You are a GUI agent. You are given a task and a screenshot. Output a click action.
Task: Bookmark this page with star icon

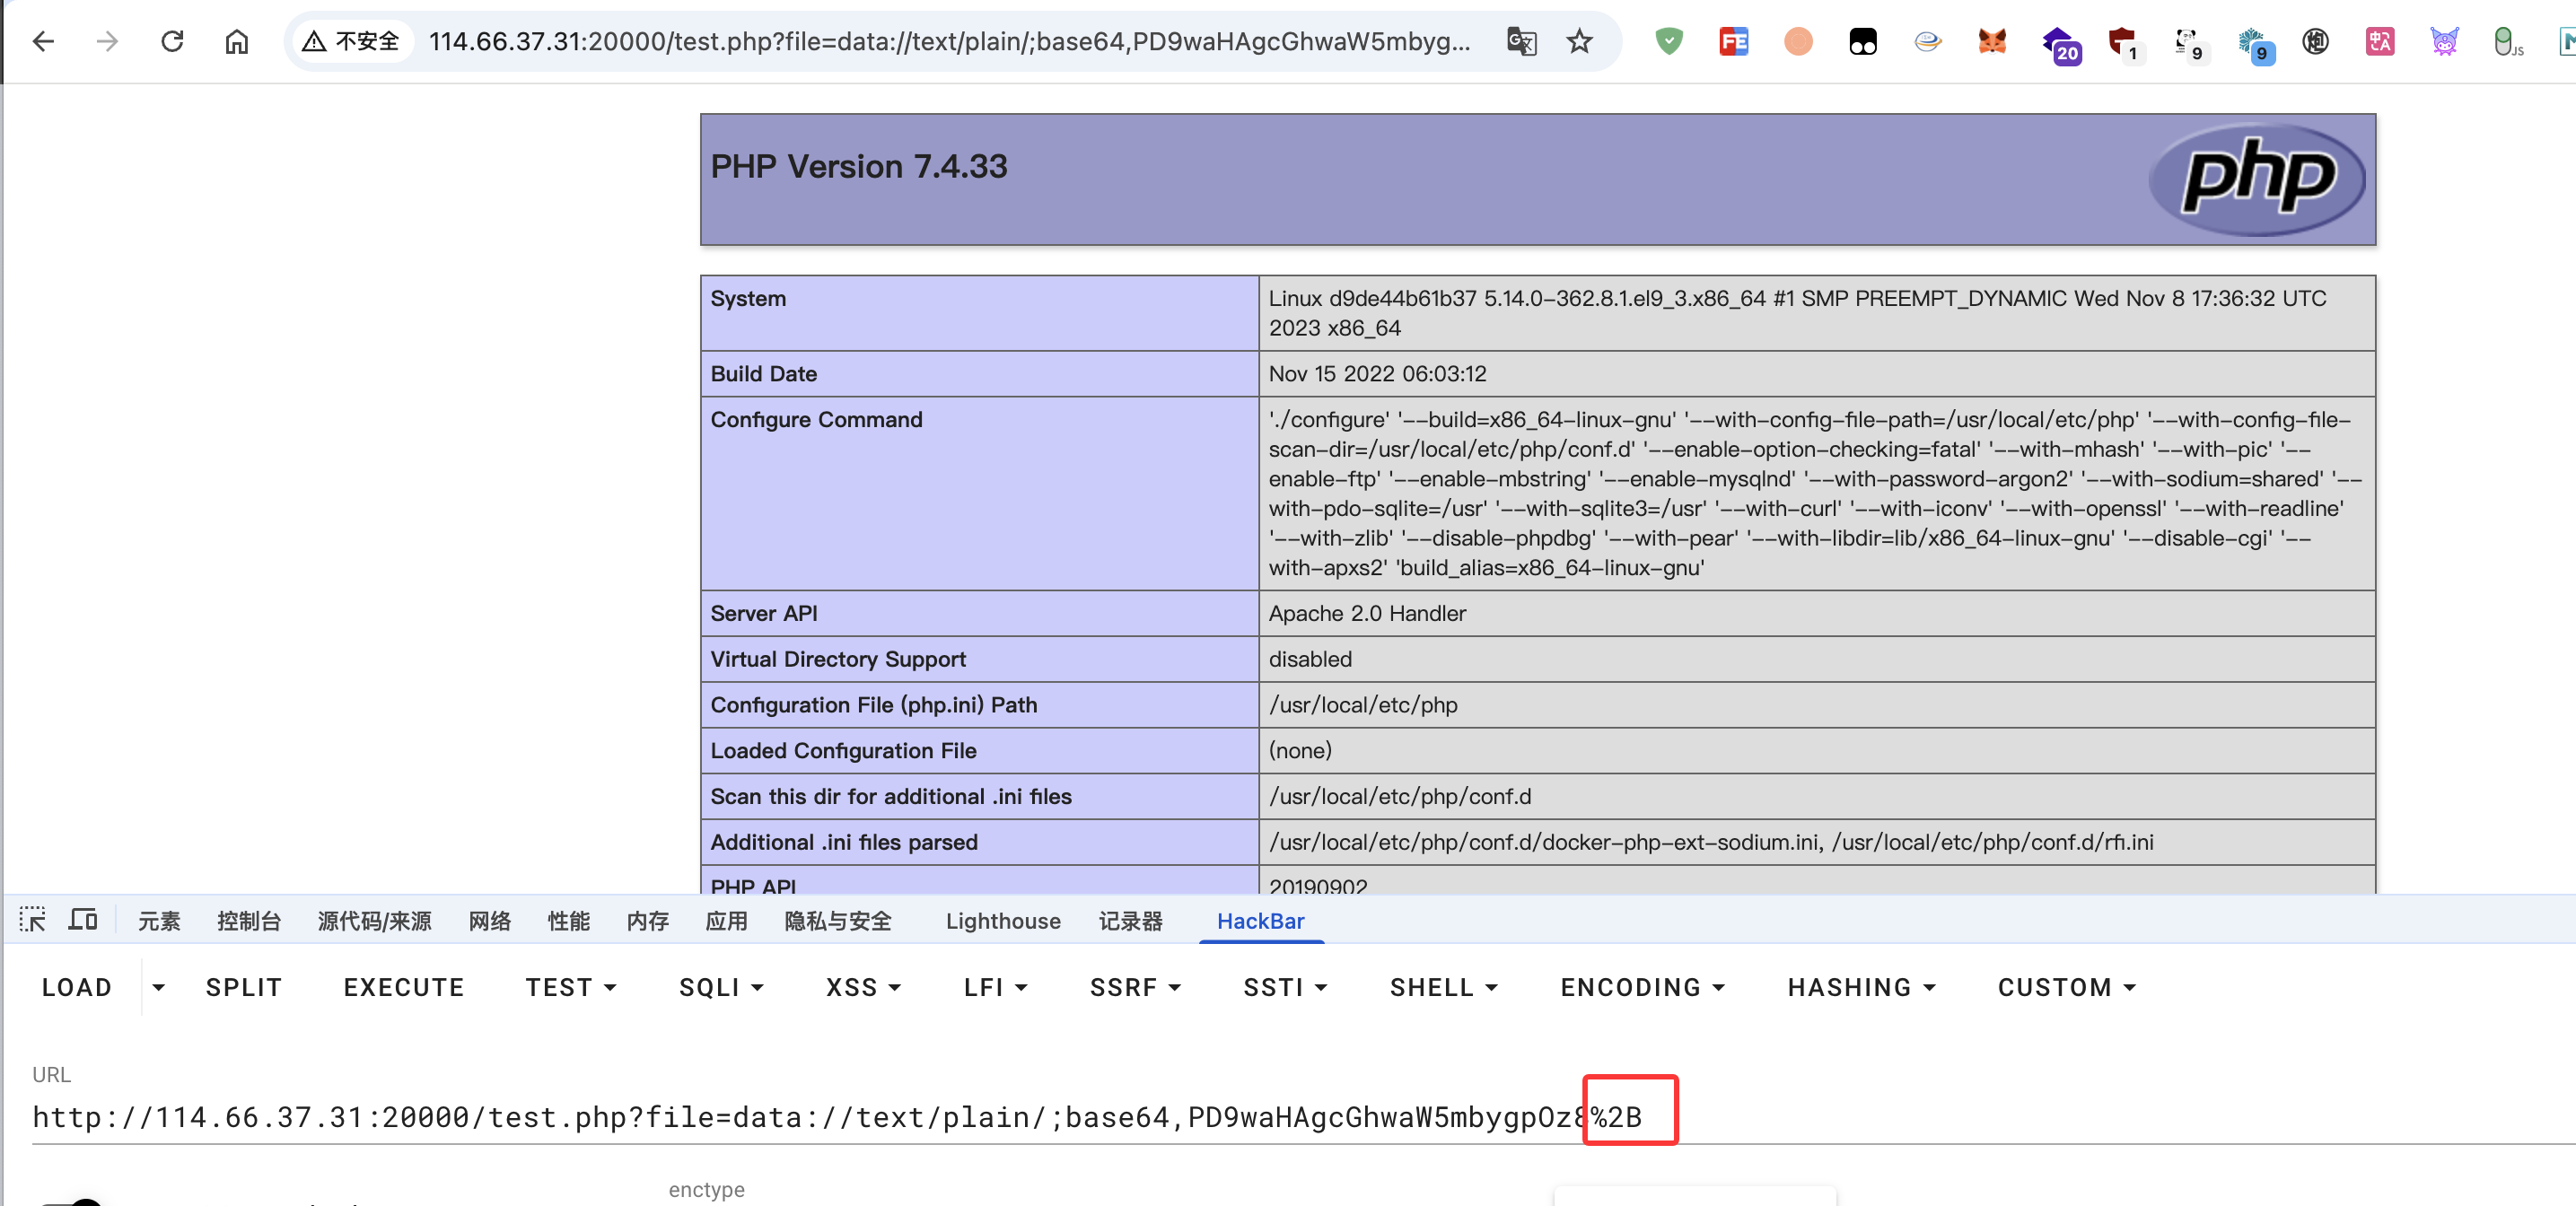[x=1579, y=41]
